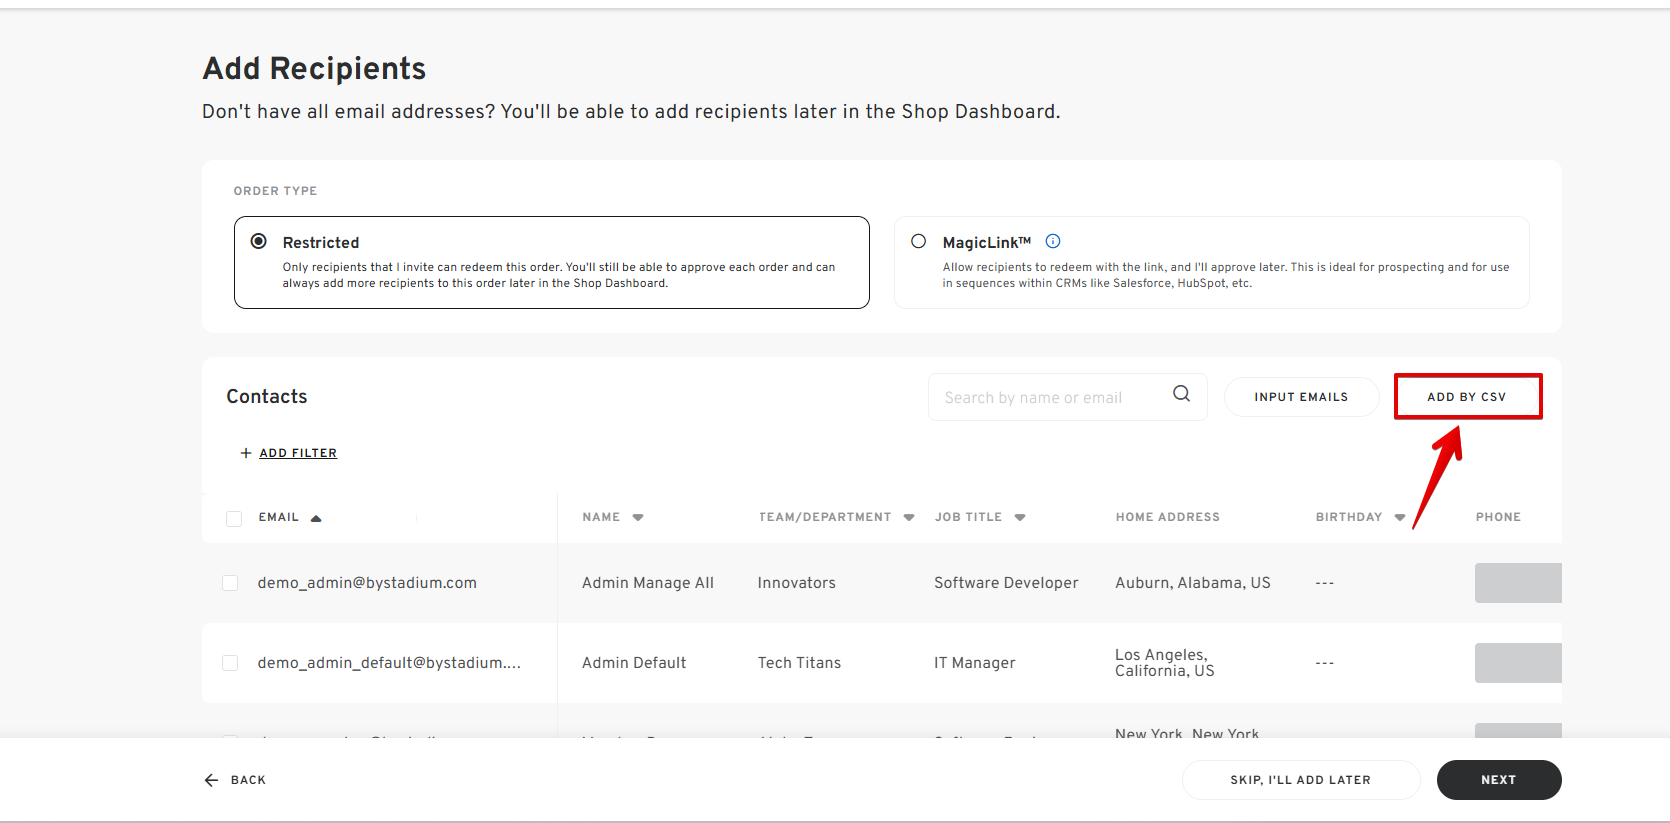The height and width of the screenshot is (823, 1670).
Task: Select the demo_admin_default@bystadium.... email text
Action: click(x=389, y=663)
